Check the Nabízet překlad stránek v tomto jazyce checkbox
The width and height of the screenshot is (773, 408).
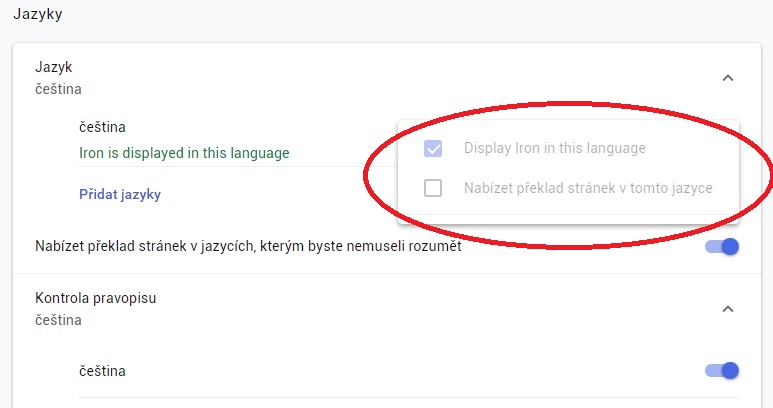433,187
